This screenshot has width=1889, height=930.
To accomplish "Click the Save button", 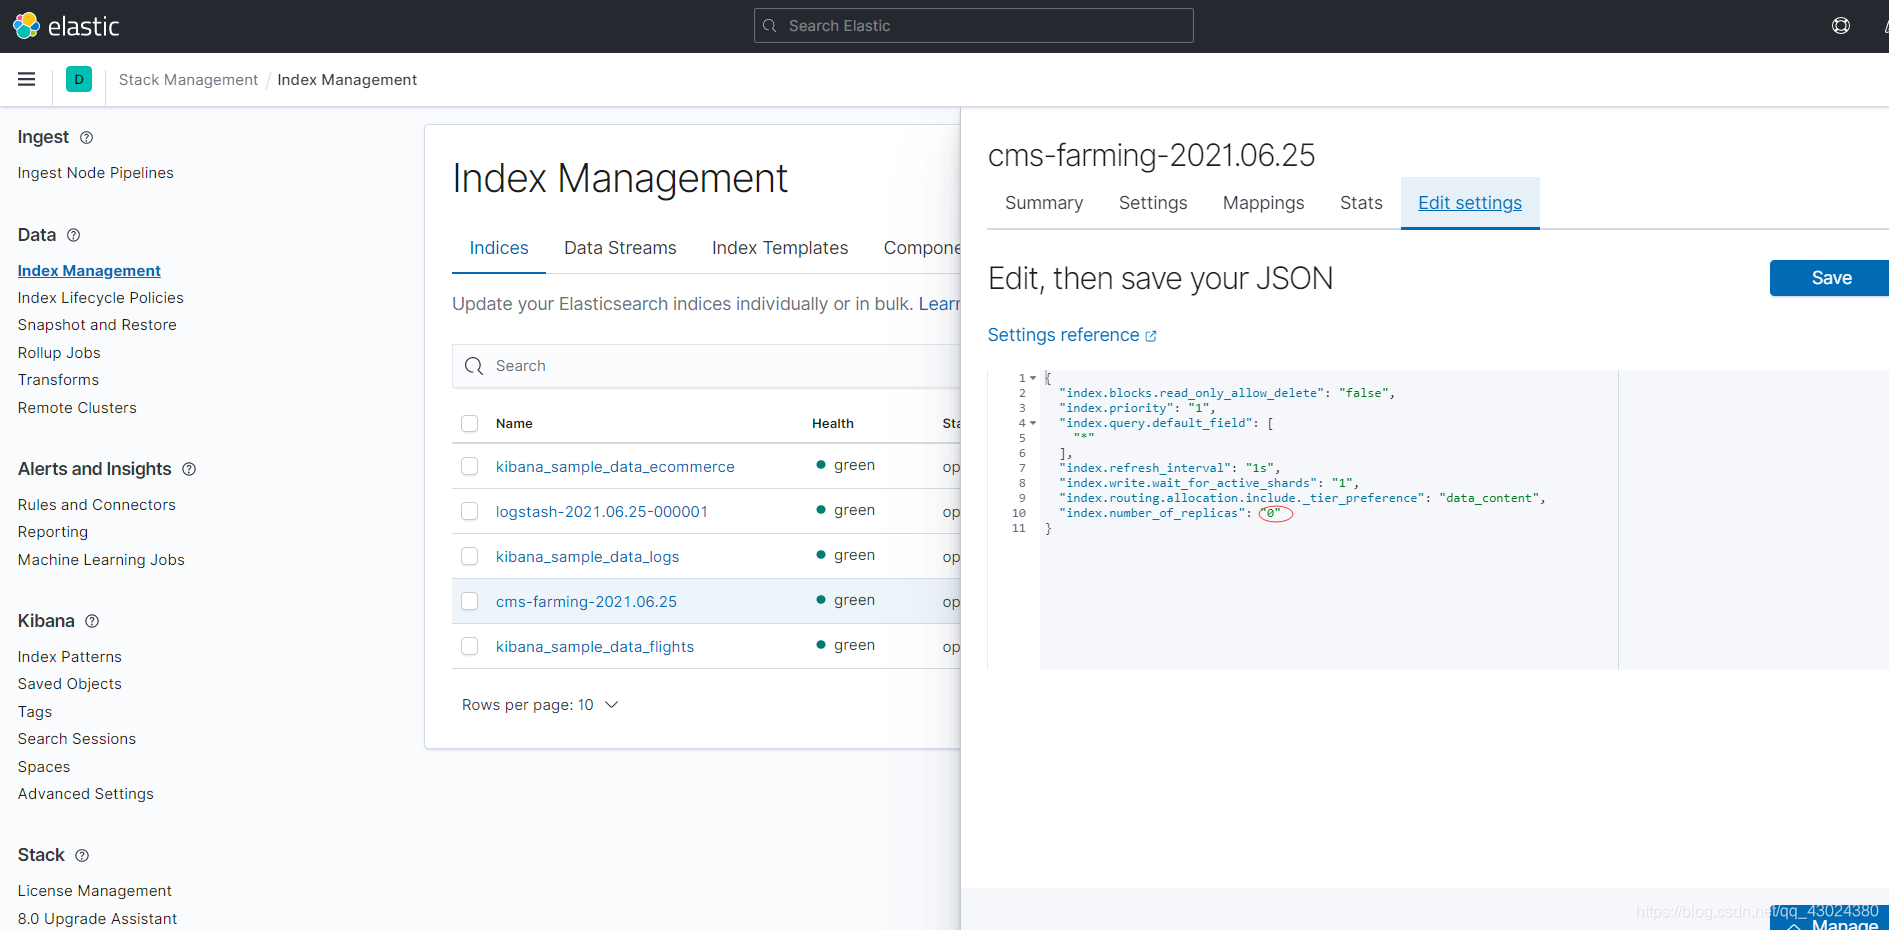I will [x=1830, y=278].
